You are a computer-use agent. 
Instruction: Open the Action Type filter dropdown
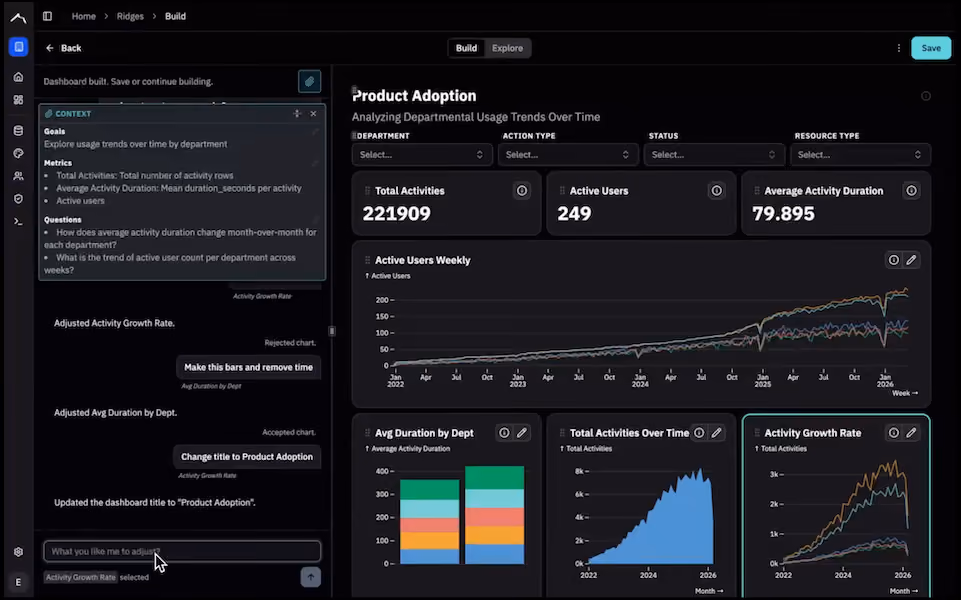[568, 154]
